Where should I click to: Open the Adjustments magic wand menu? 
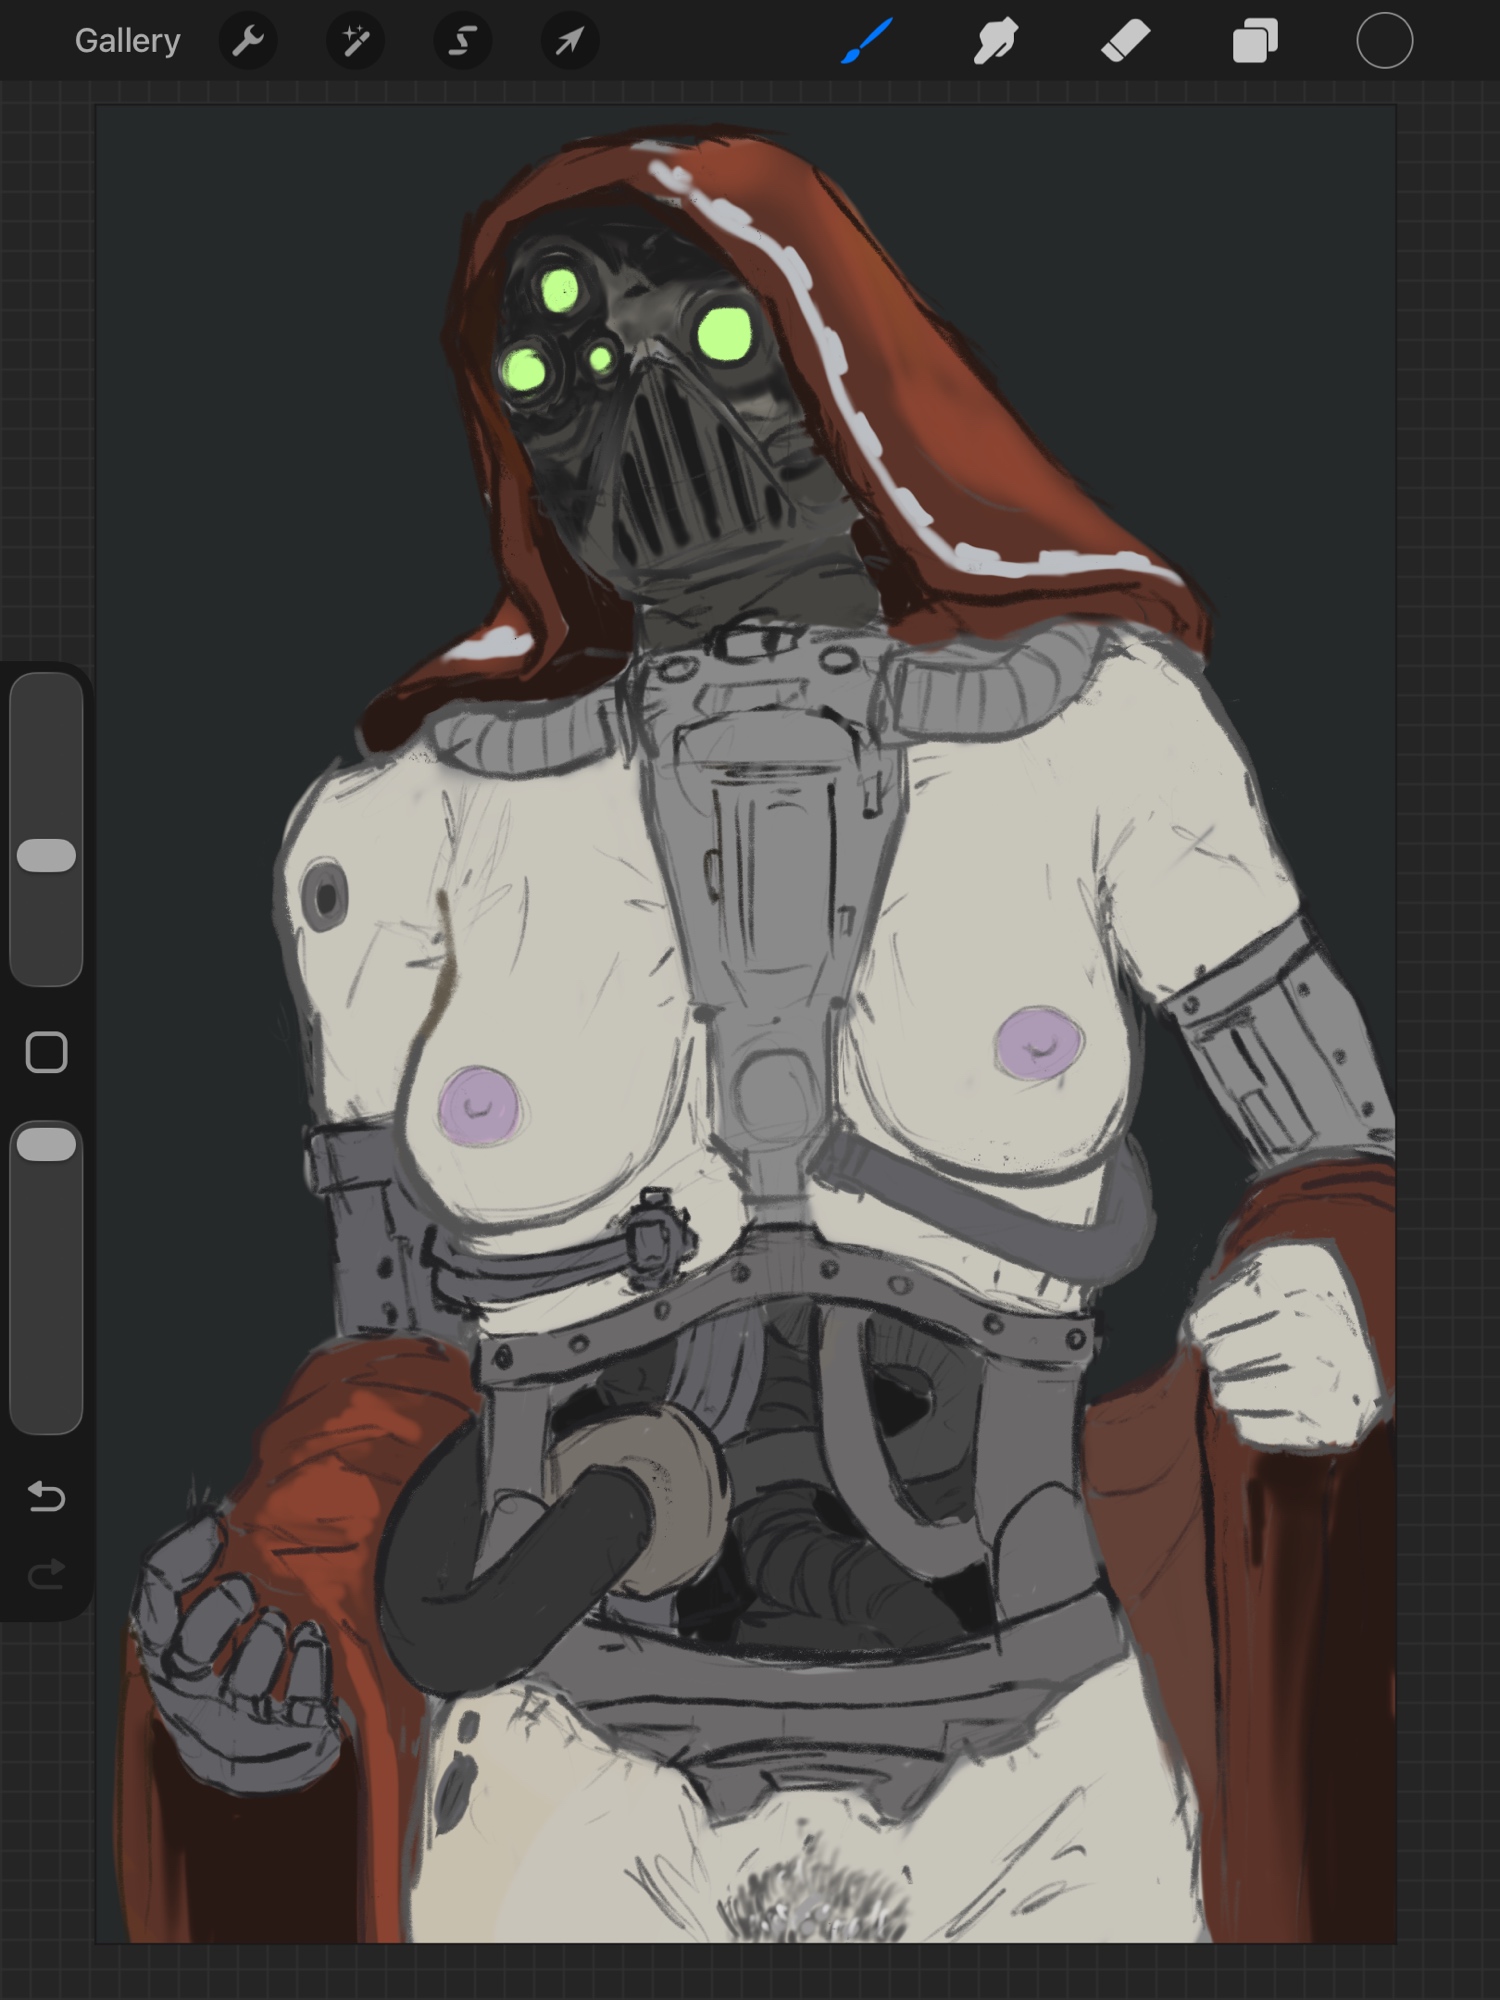(x=355, y=41)
